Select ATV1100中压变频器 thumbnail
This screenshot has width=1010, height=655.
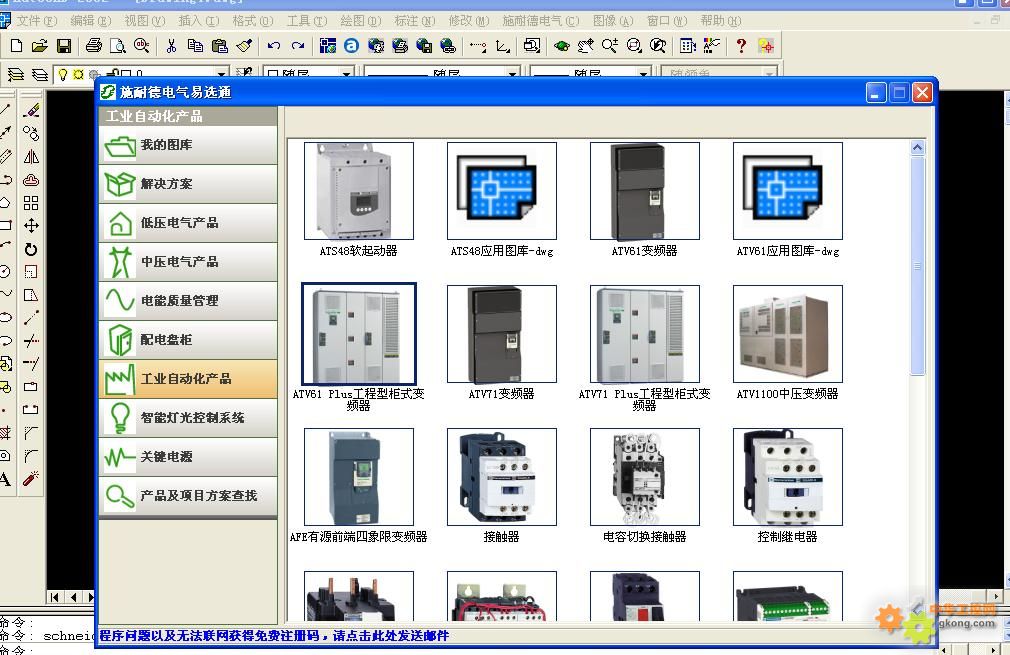click(x=788, y=334)
